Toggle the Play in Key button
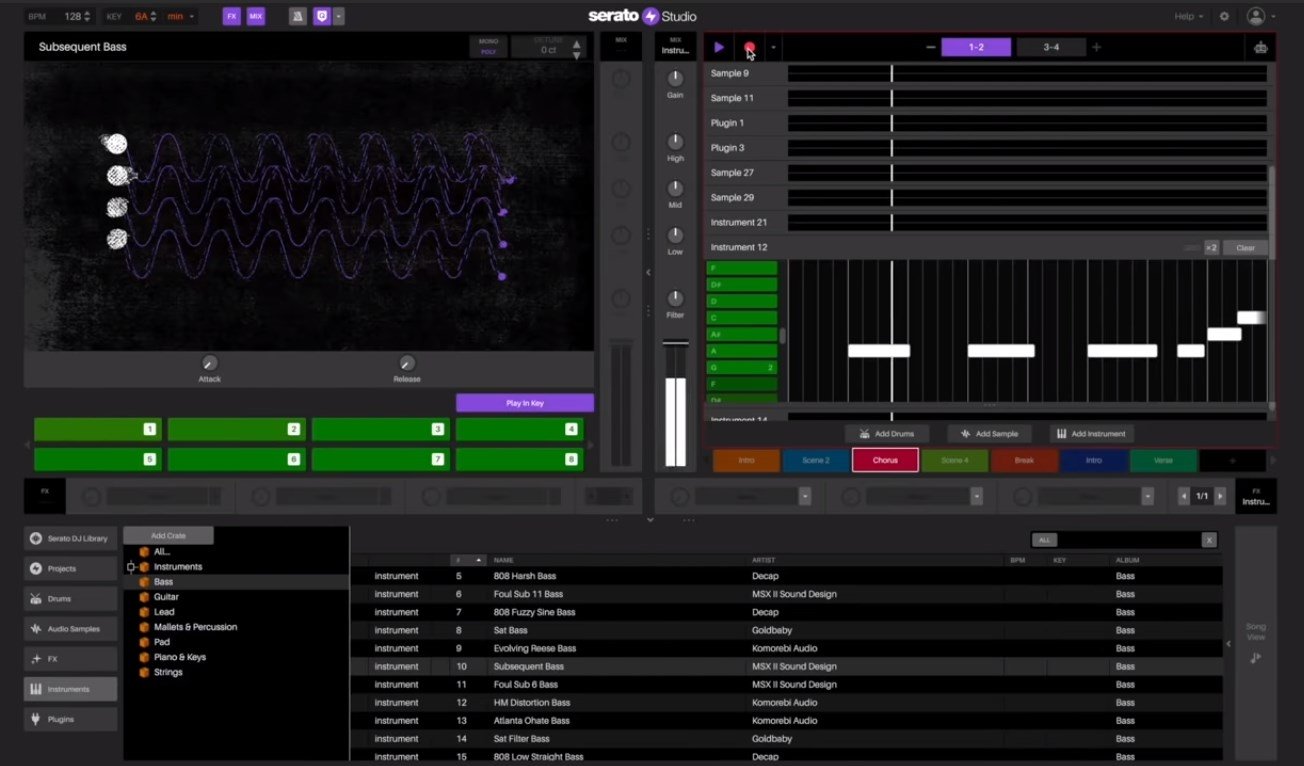 524,403
